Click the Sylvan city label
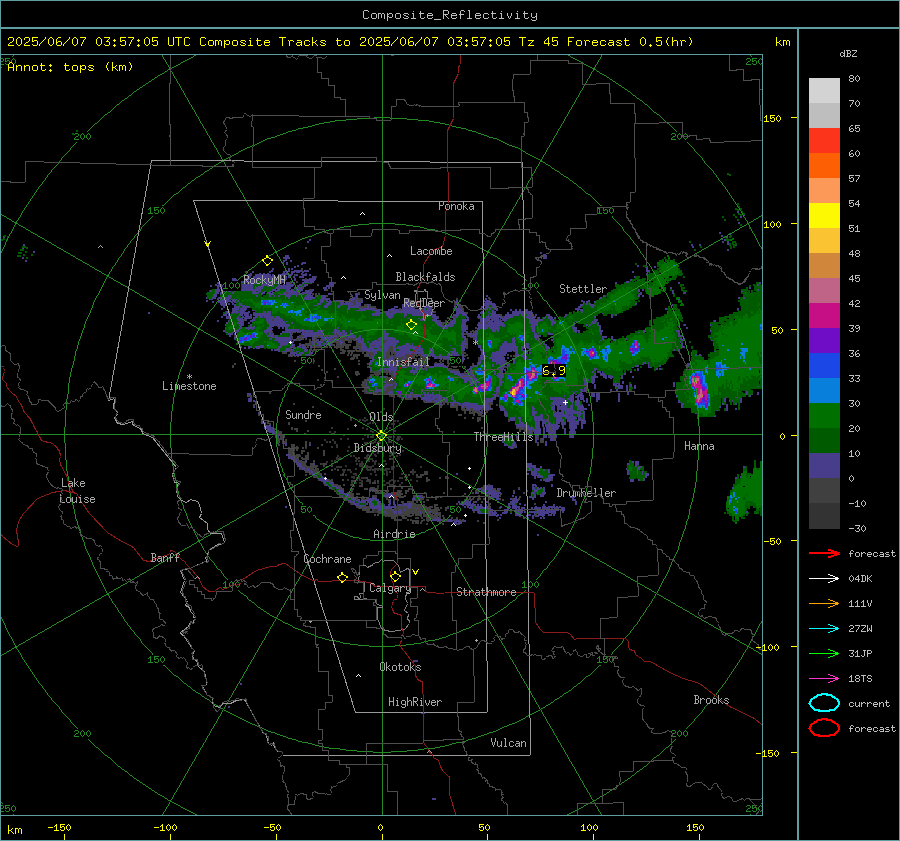The image size is (900, 841). tap(382, 295)
